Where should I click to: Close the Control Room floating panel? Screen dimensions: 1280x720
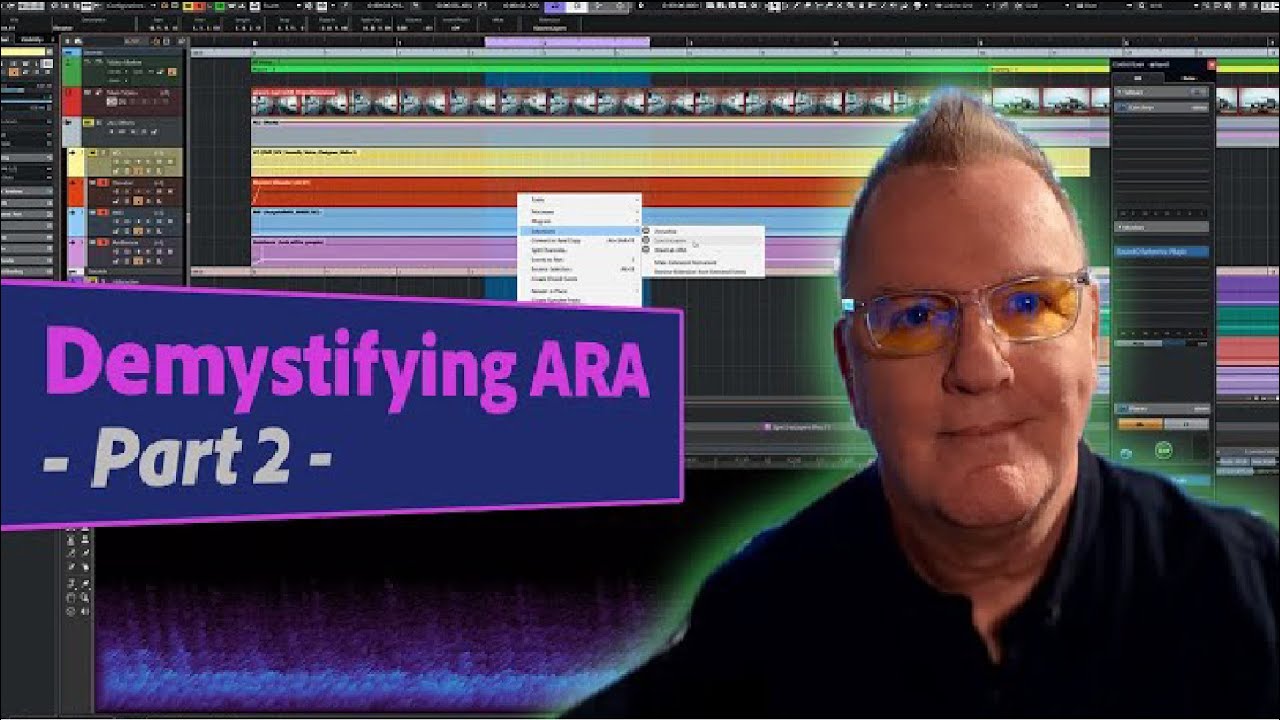[1211, 65]
